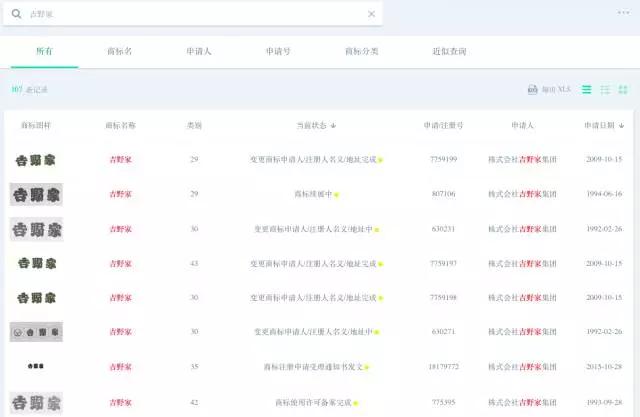
Task: Switch to the 申请号 tab
Action: click(278, 51)
